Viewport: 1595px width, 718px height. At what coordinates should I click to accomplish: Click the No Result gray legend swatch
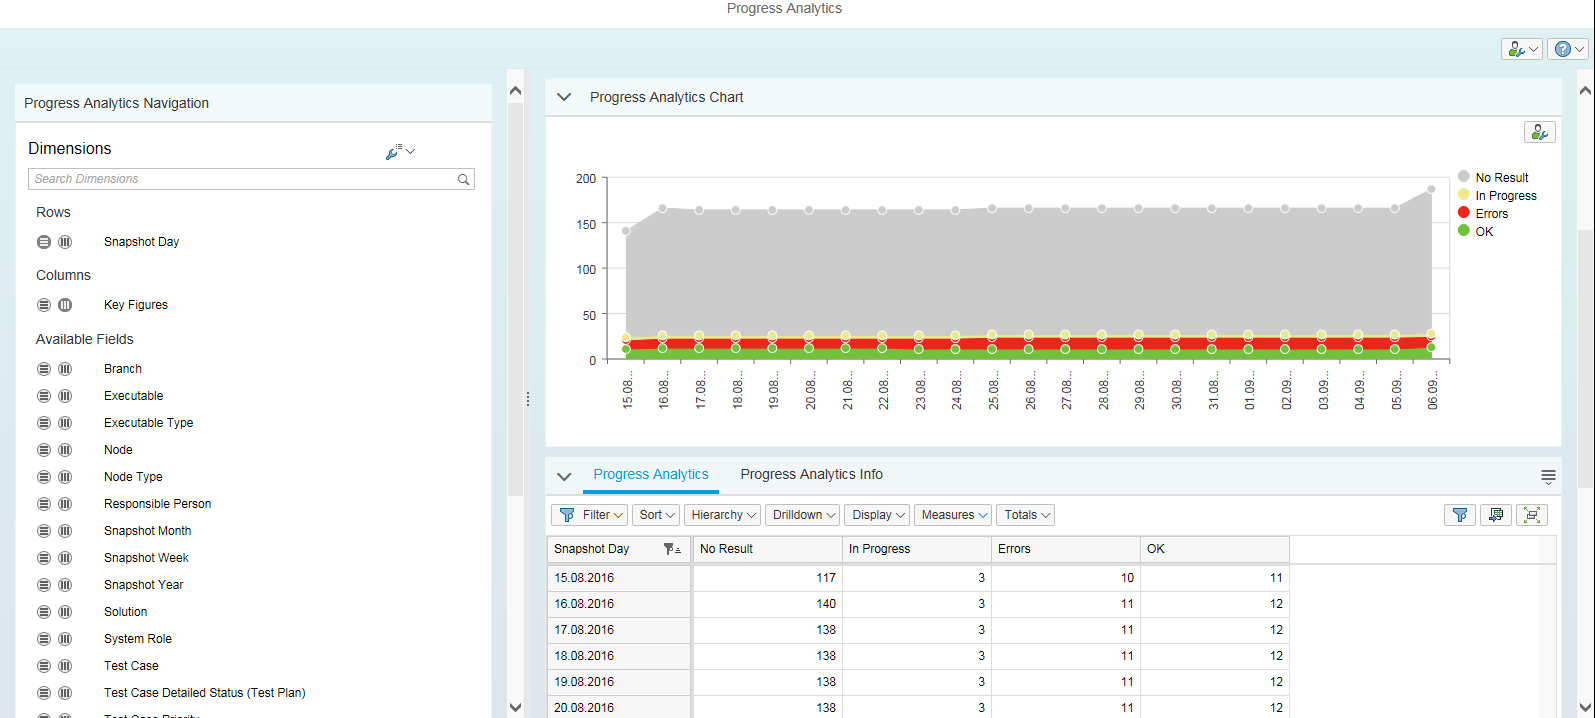click(1464, 177)
